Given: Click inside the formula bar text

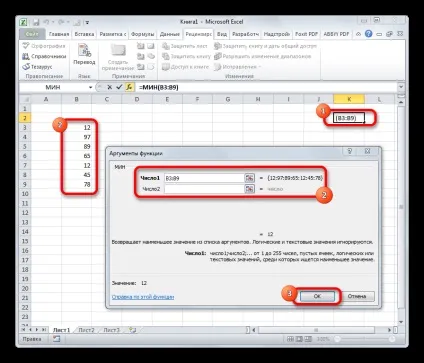Looking at the screenshot, I should click(159, 87).
